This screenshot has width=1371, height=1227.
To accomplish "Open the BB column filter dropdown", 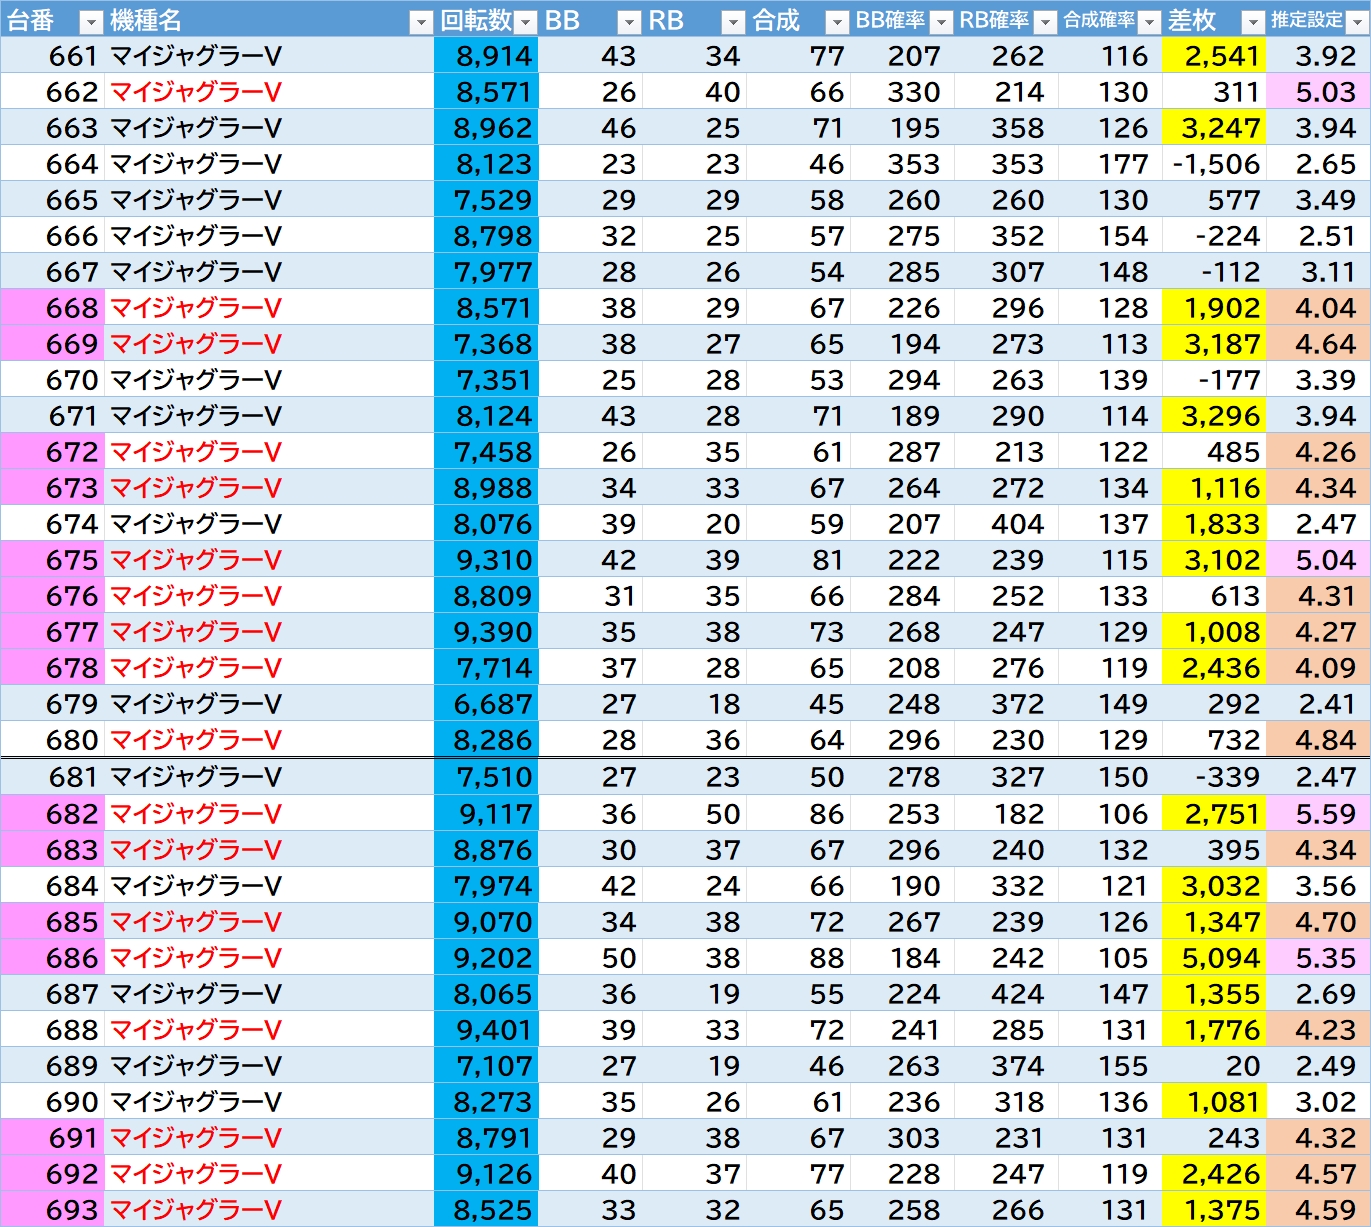I will tap(629, 22).
